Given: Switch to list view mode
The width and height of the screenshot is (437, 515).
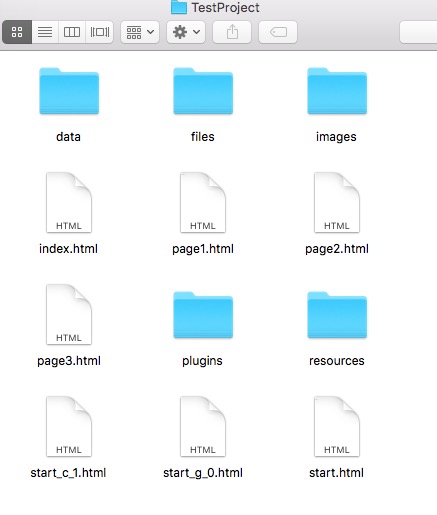Looking at the screenshot, I should 45,32.
